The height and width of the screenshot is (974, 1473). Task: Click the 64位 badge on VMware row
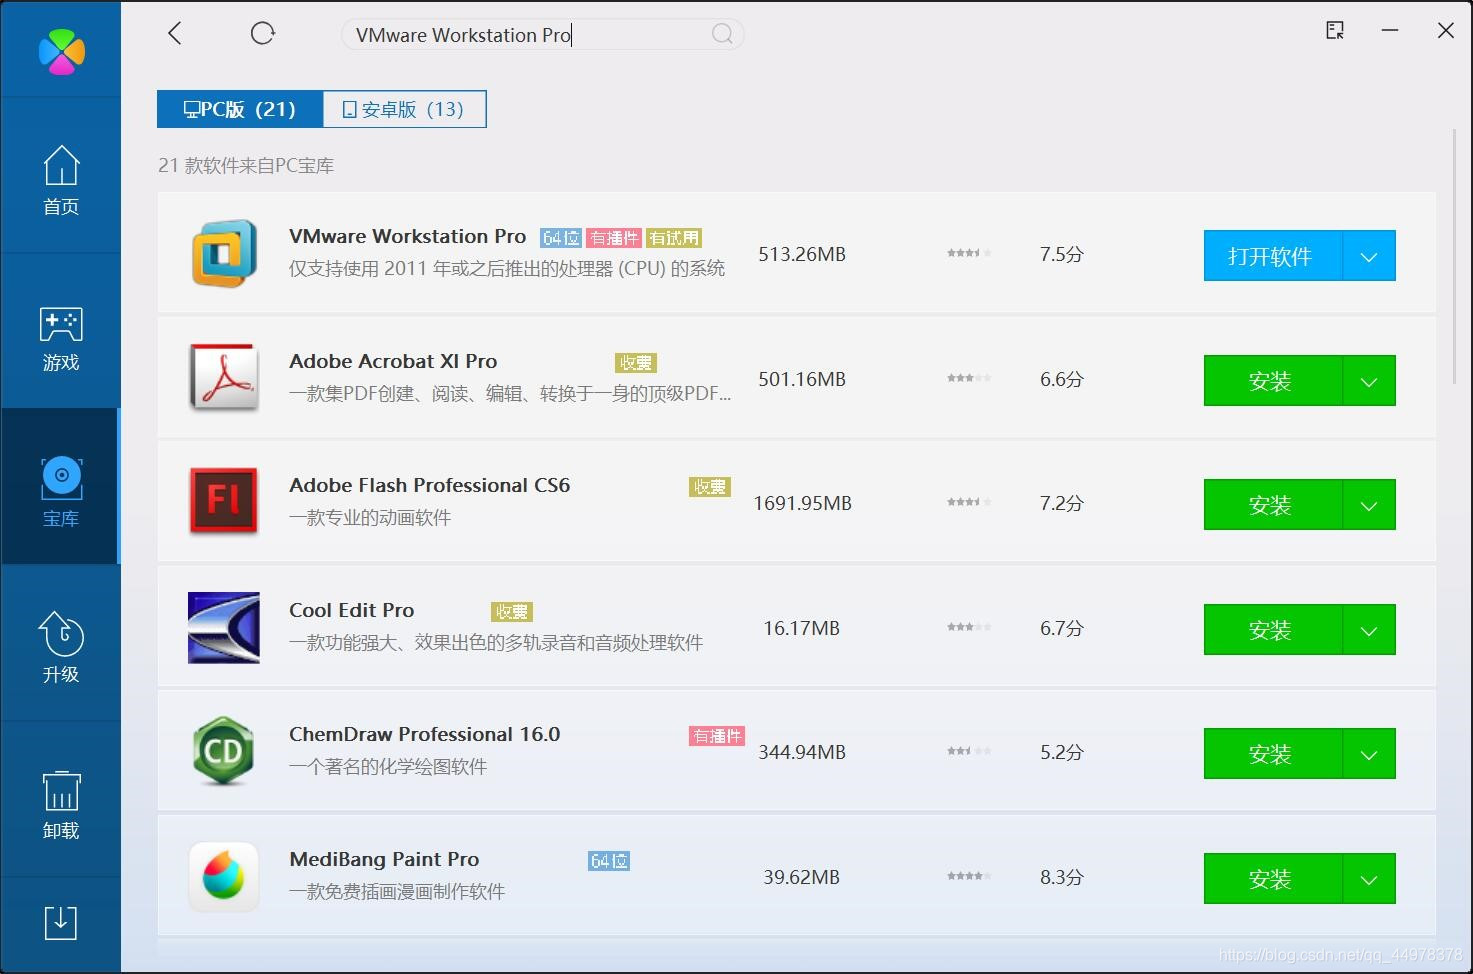[561, 238]
